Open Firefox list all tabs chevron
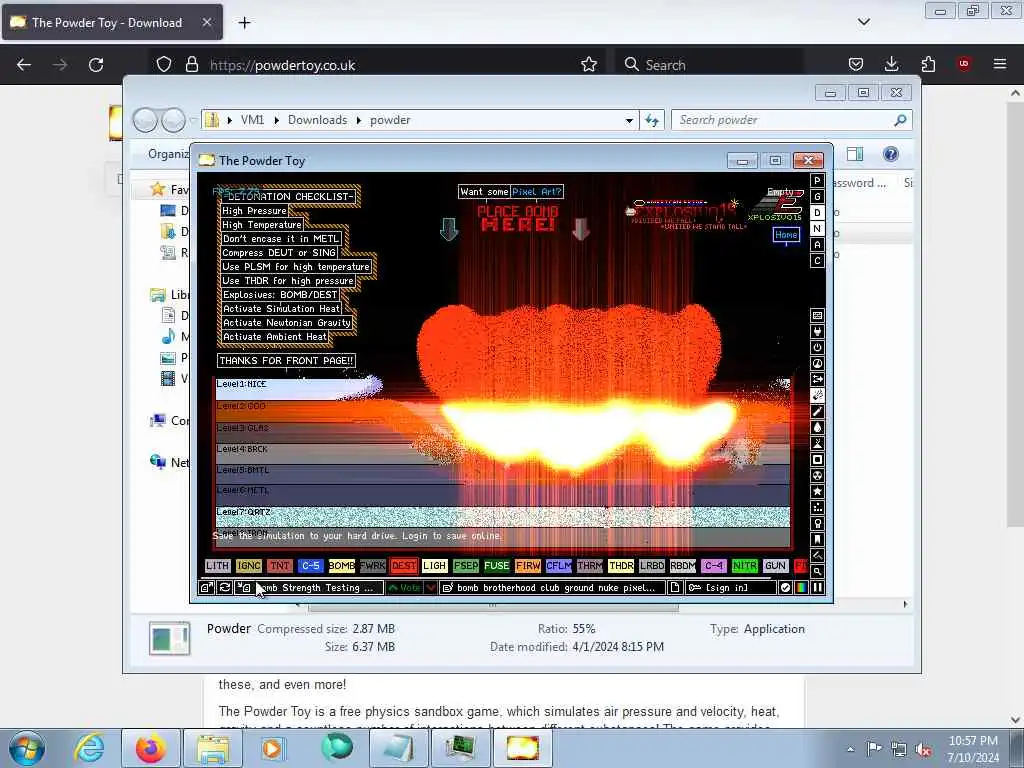 click(x=863, y=22)
